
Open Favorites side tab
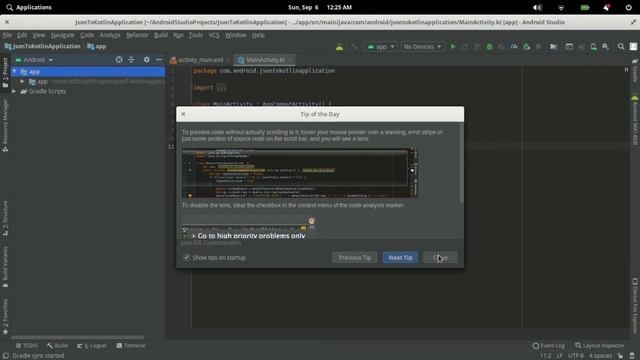5,317
